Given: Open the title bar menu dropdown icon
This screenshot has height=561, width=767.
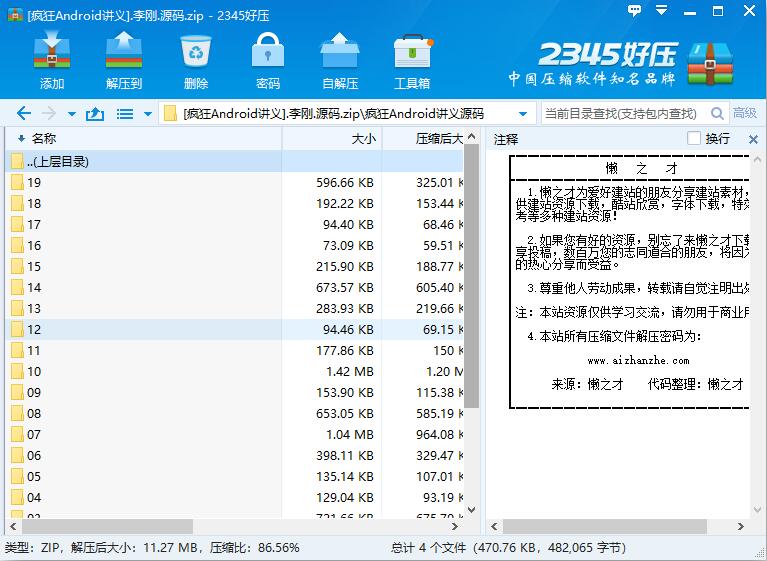Looking at the screenshot, I should coord(661,10).
